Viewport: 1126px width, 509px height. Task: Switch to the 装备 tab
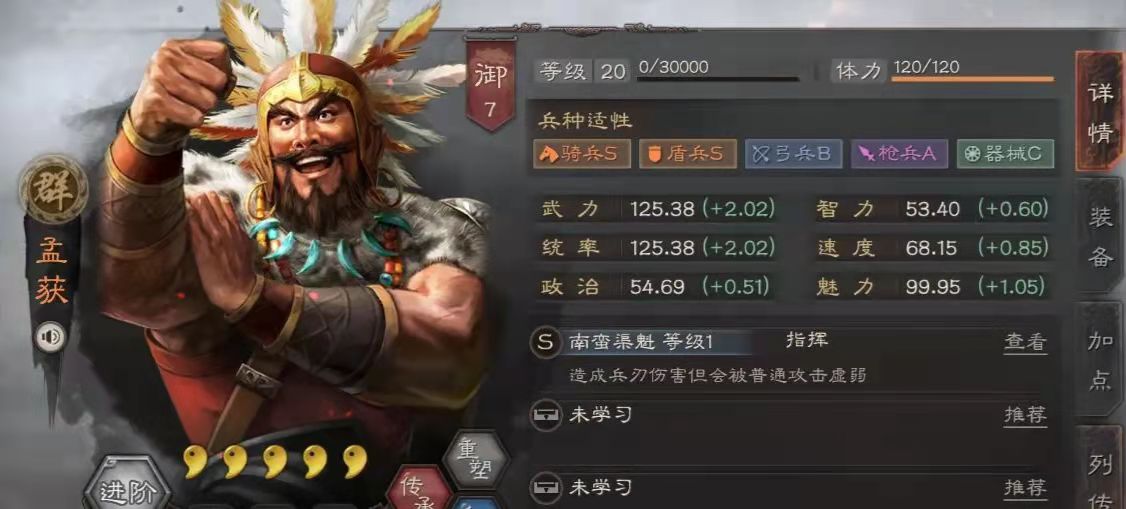click(x=1099, y=235)
